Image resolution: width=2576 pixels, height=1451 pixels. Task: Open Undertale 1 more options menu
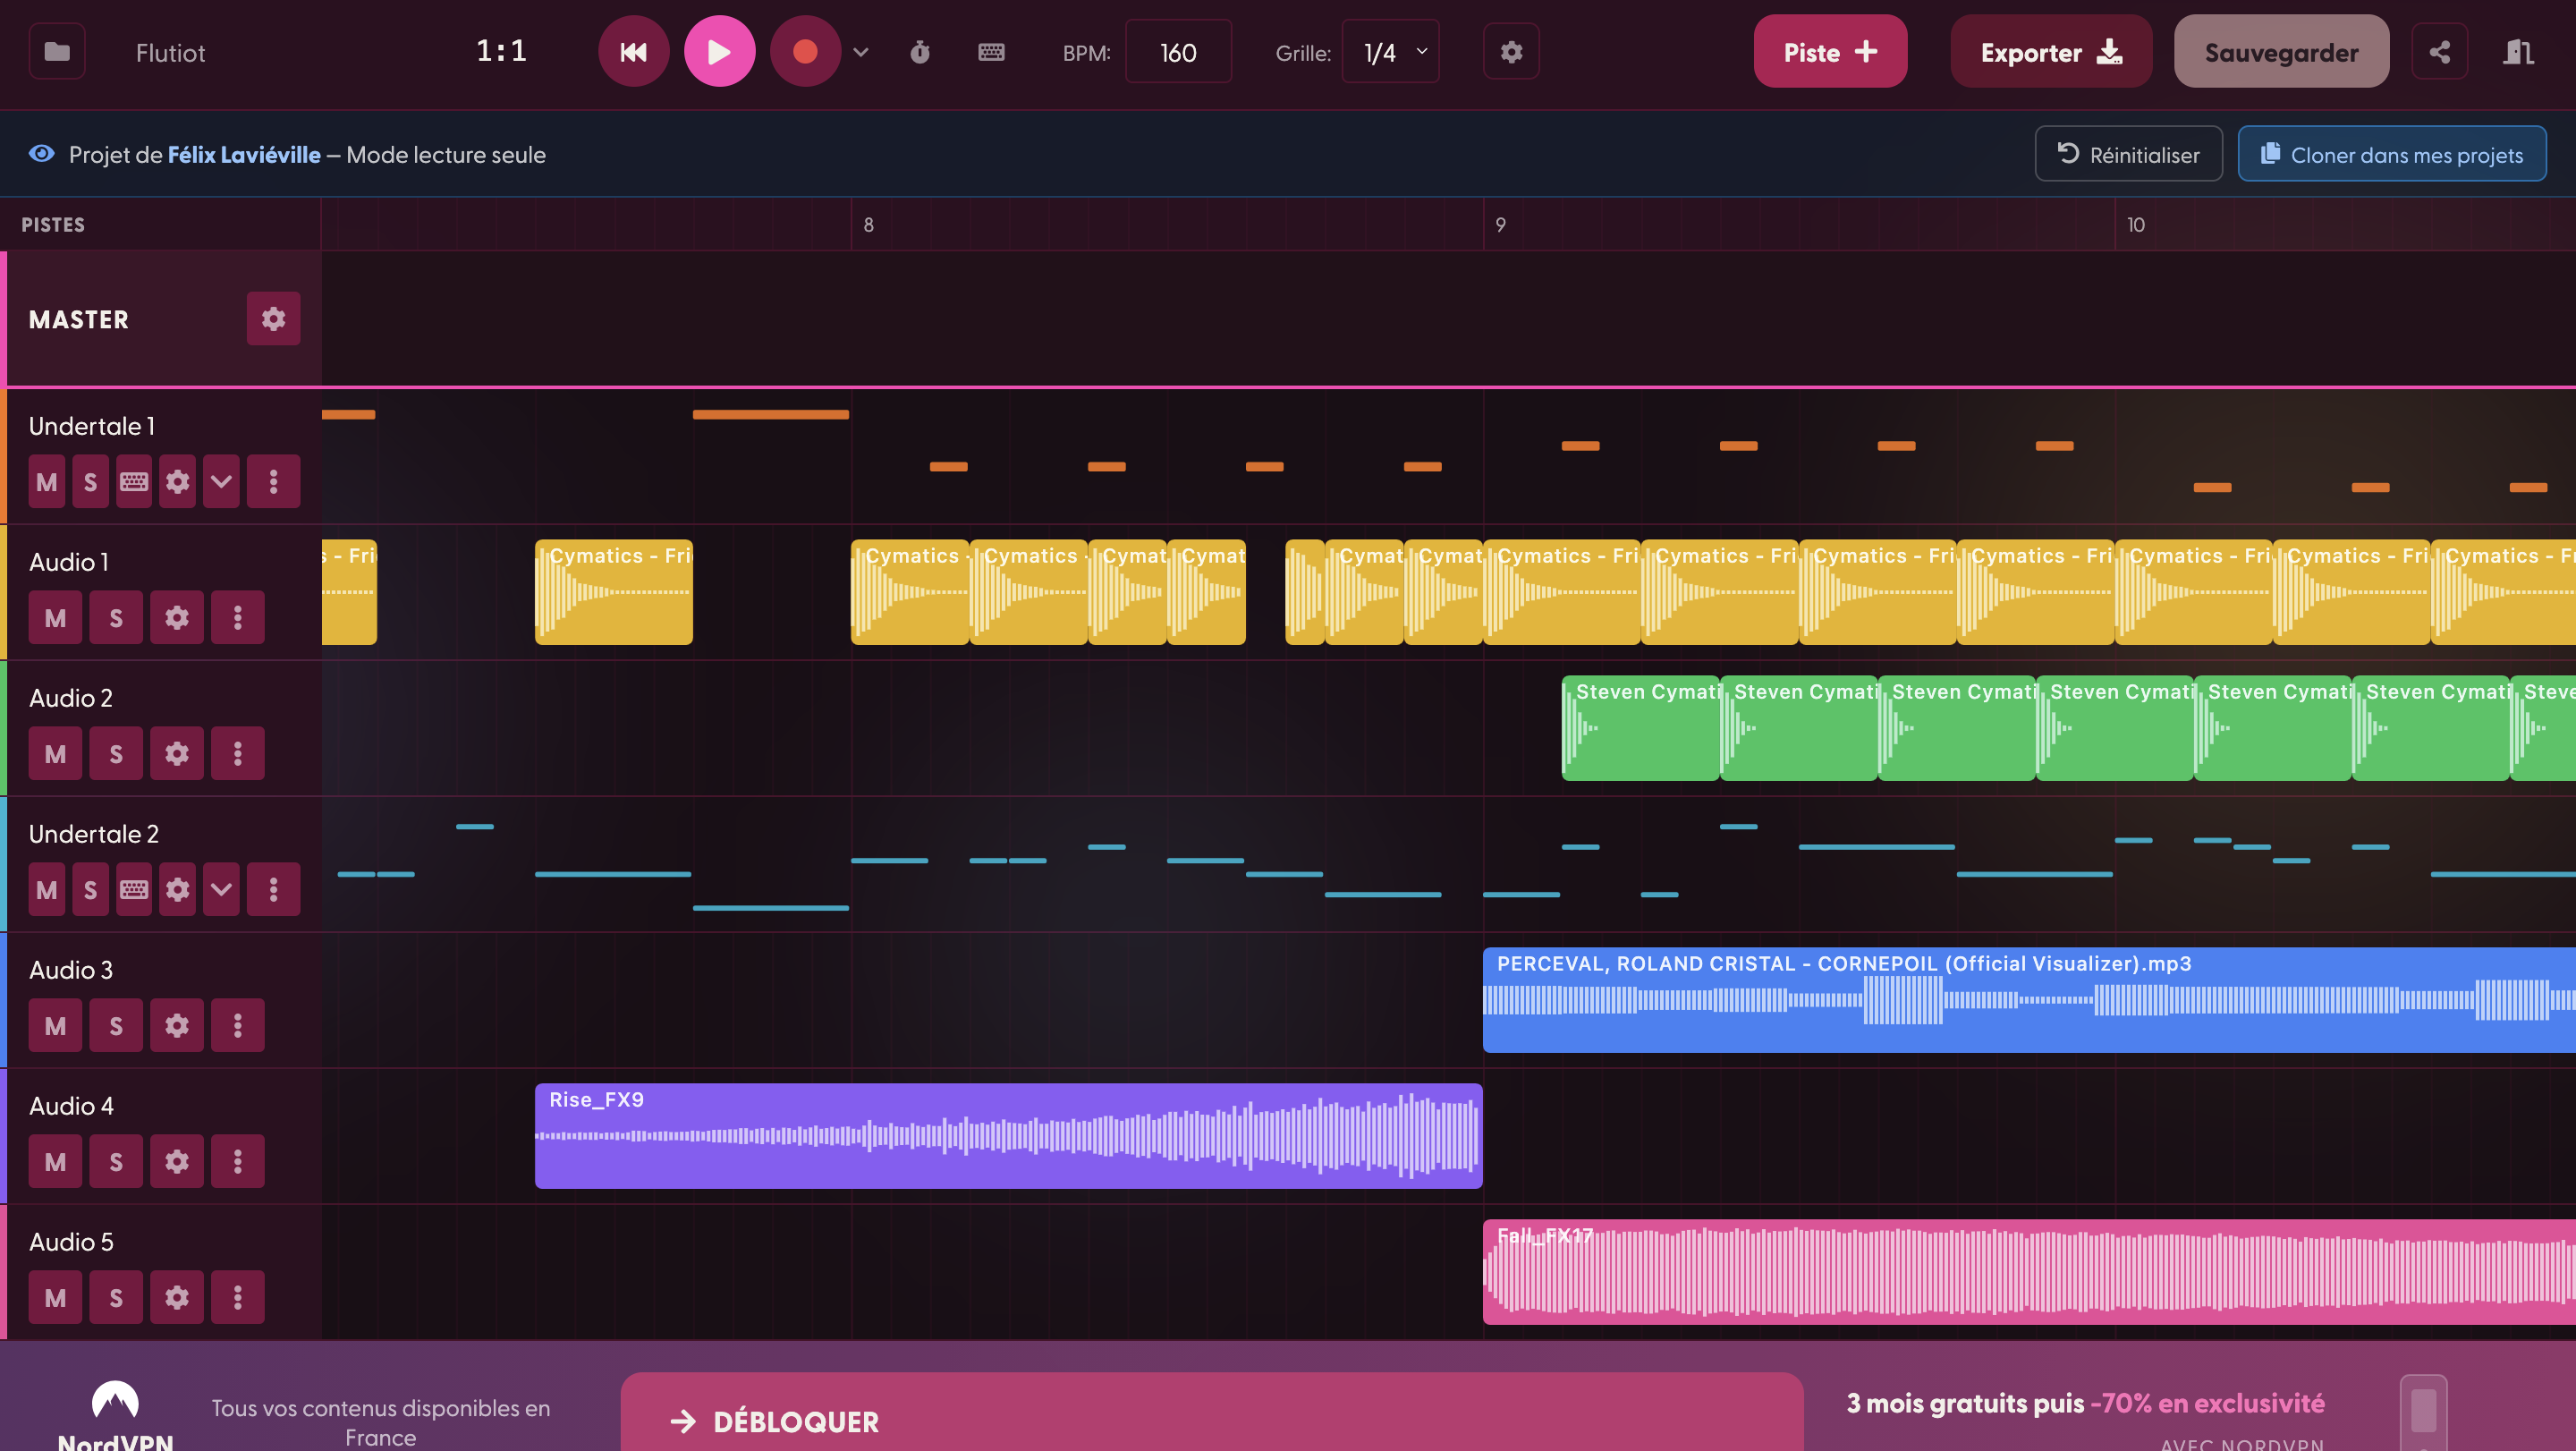[x=273, y=482]
